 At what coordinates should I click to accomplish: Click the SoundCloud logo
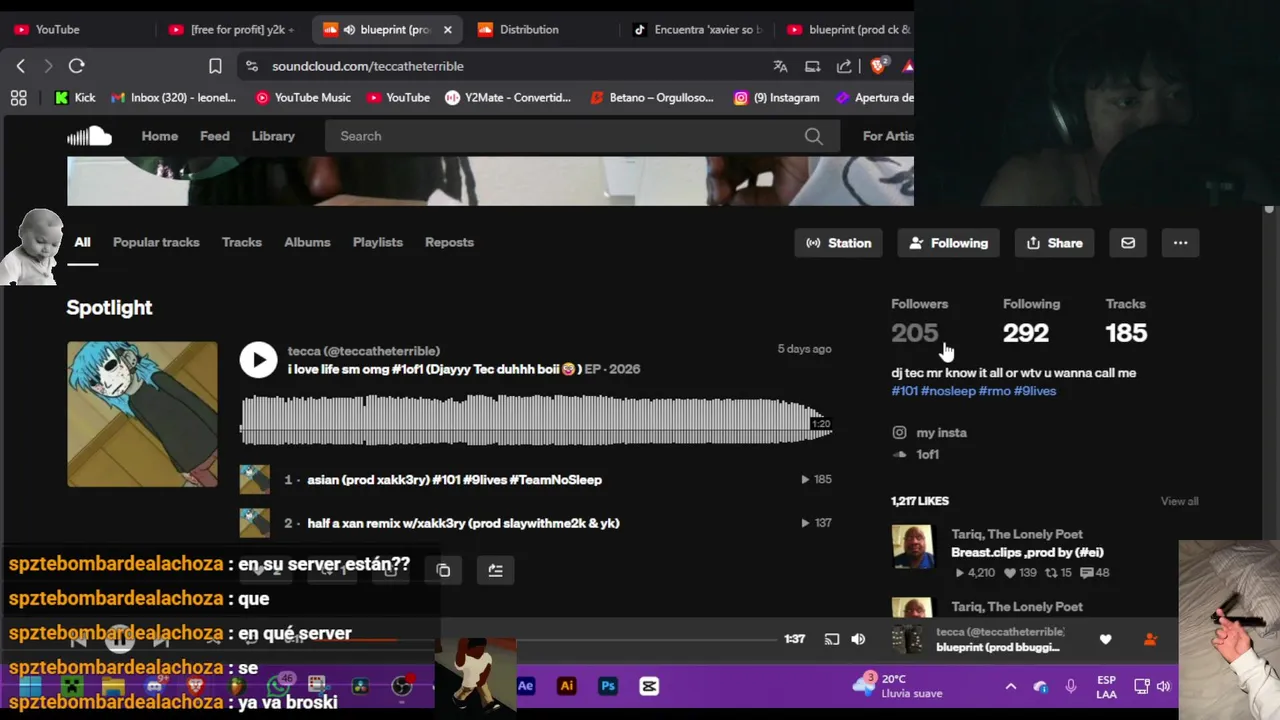pyautogui.click(x=89, y=136)
